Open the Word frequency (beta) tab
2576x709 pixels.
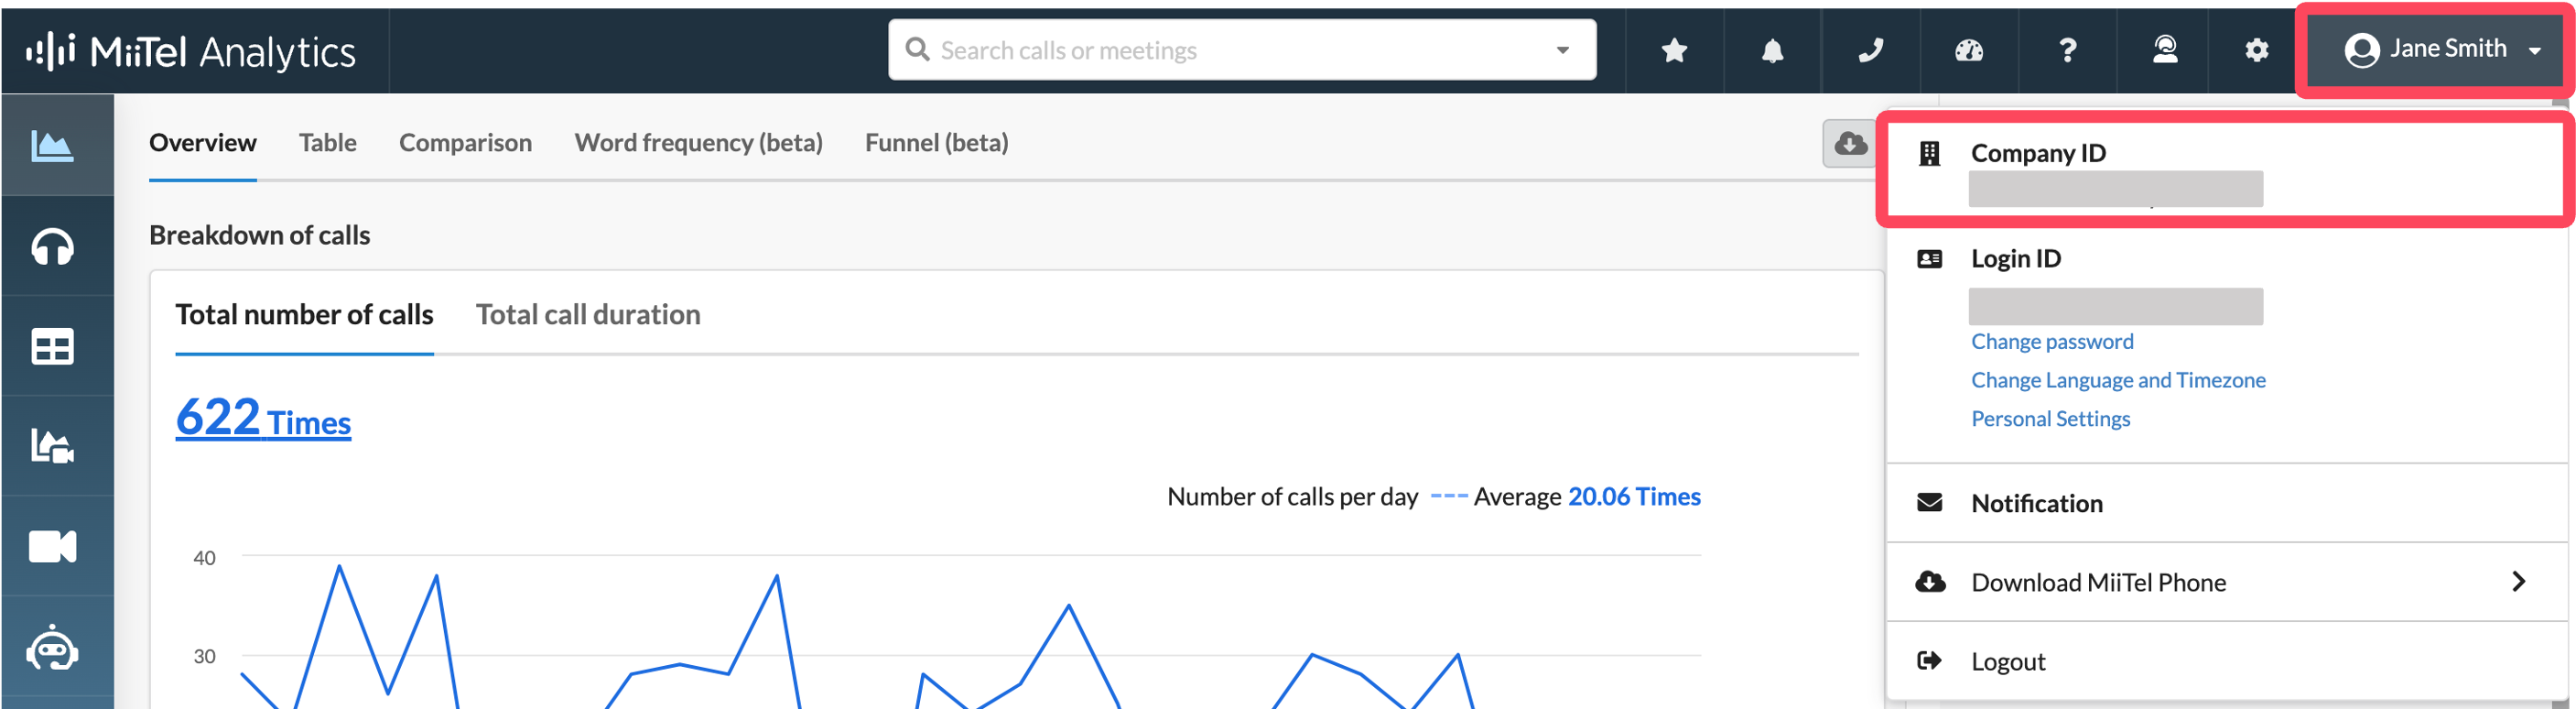point(698,143)
